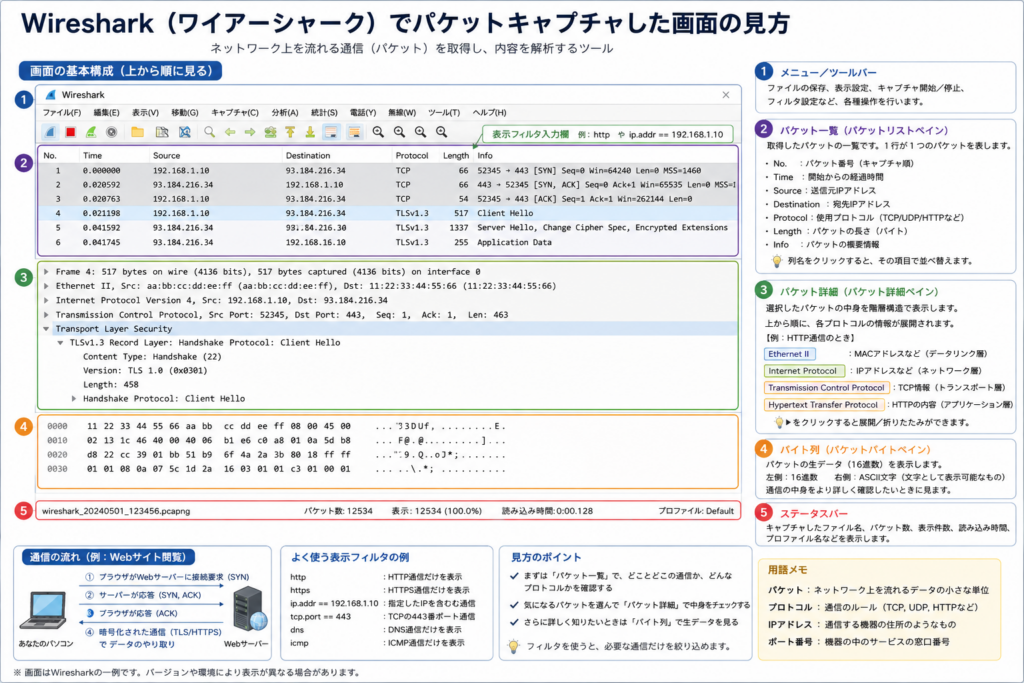Screen dimensions: 1024x683
Task: Open the キャプチャ(C) menu
Action: click(x=235, y=112)
